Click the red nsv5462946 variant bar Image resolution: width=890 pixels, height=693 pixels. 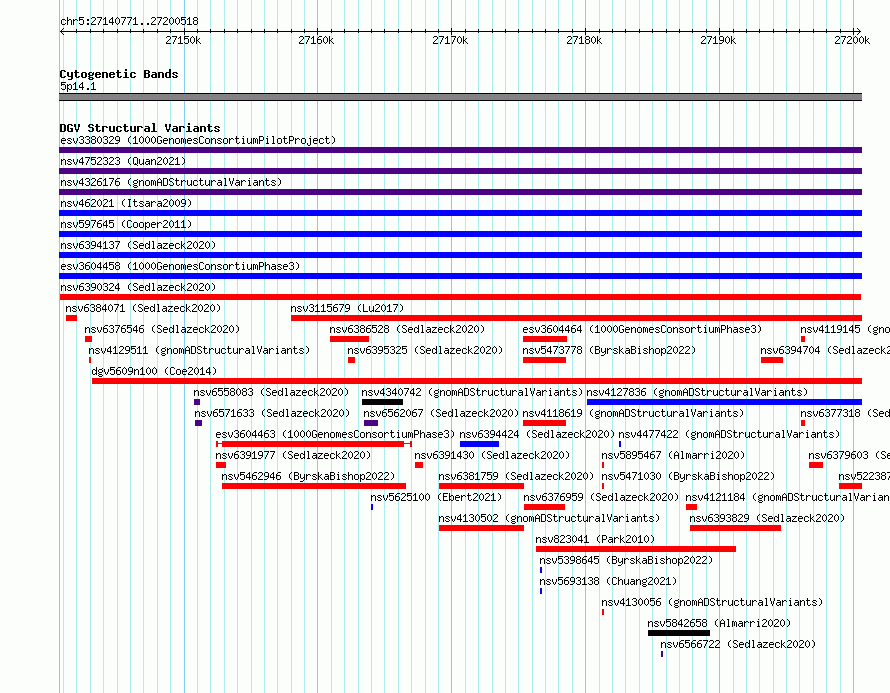tap(314, 486)
